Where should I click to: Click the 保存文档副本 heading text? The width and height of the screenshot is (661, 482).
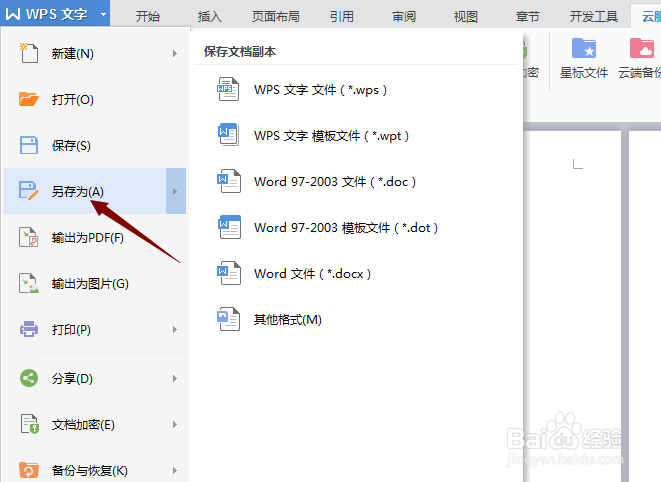pos(239,51)
